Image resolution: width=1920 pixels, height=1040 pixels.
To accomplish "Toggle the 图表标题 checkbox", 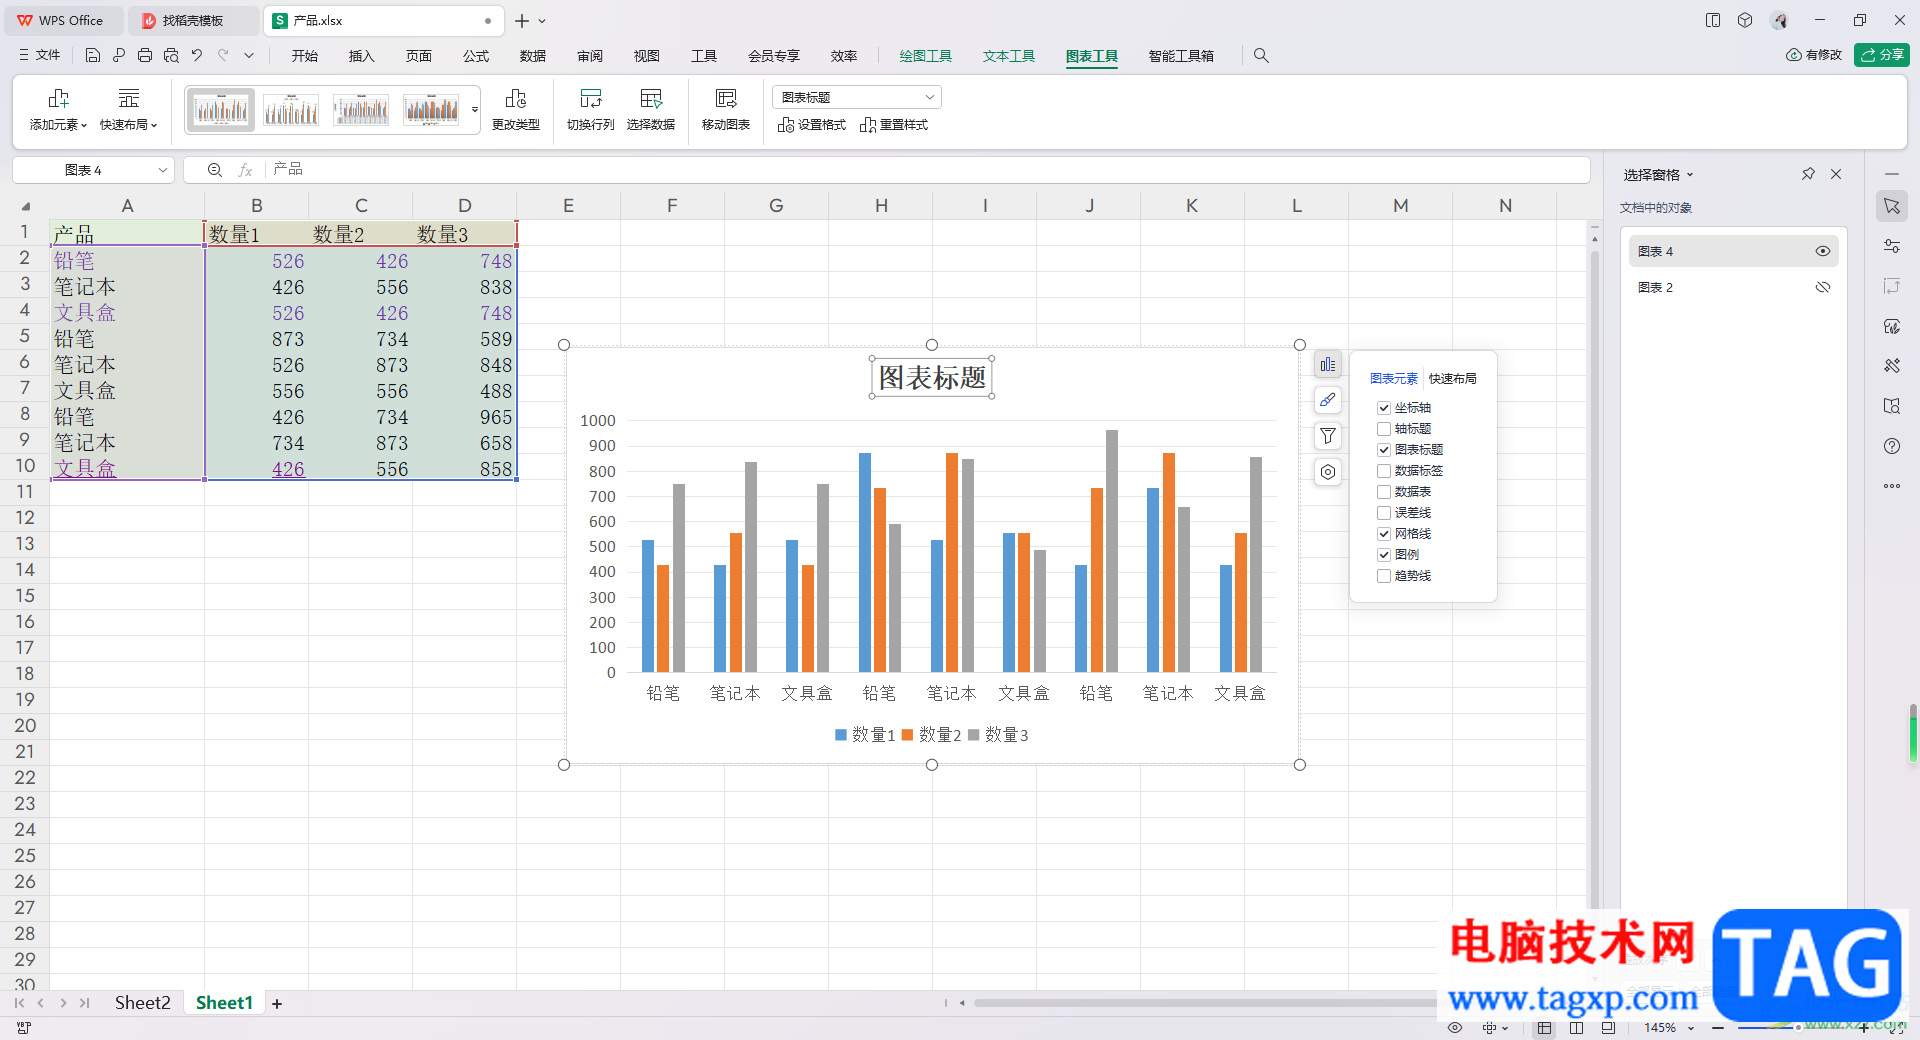I will pyautogui.click(x=1384, y=450).
